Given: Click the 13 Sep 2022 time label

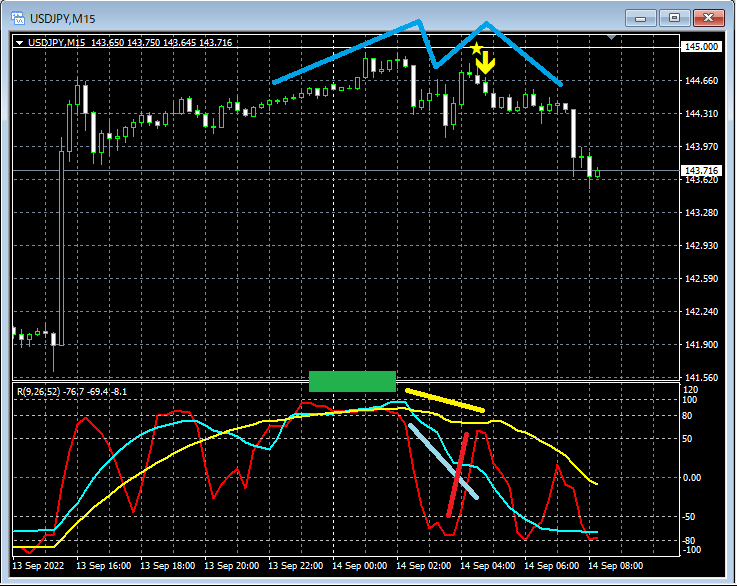Looking at the screenshot, I should pos(38,566).
